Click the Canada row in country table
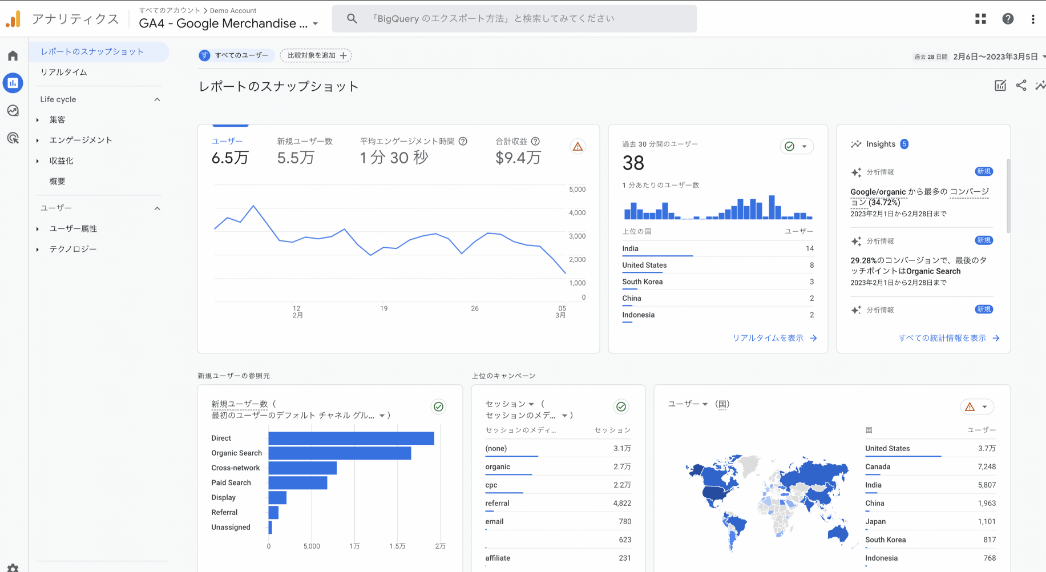Viewport: 1046px width, 572px height. pos(930,467)
